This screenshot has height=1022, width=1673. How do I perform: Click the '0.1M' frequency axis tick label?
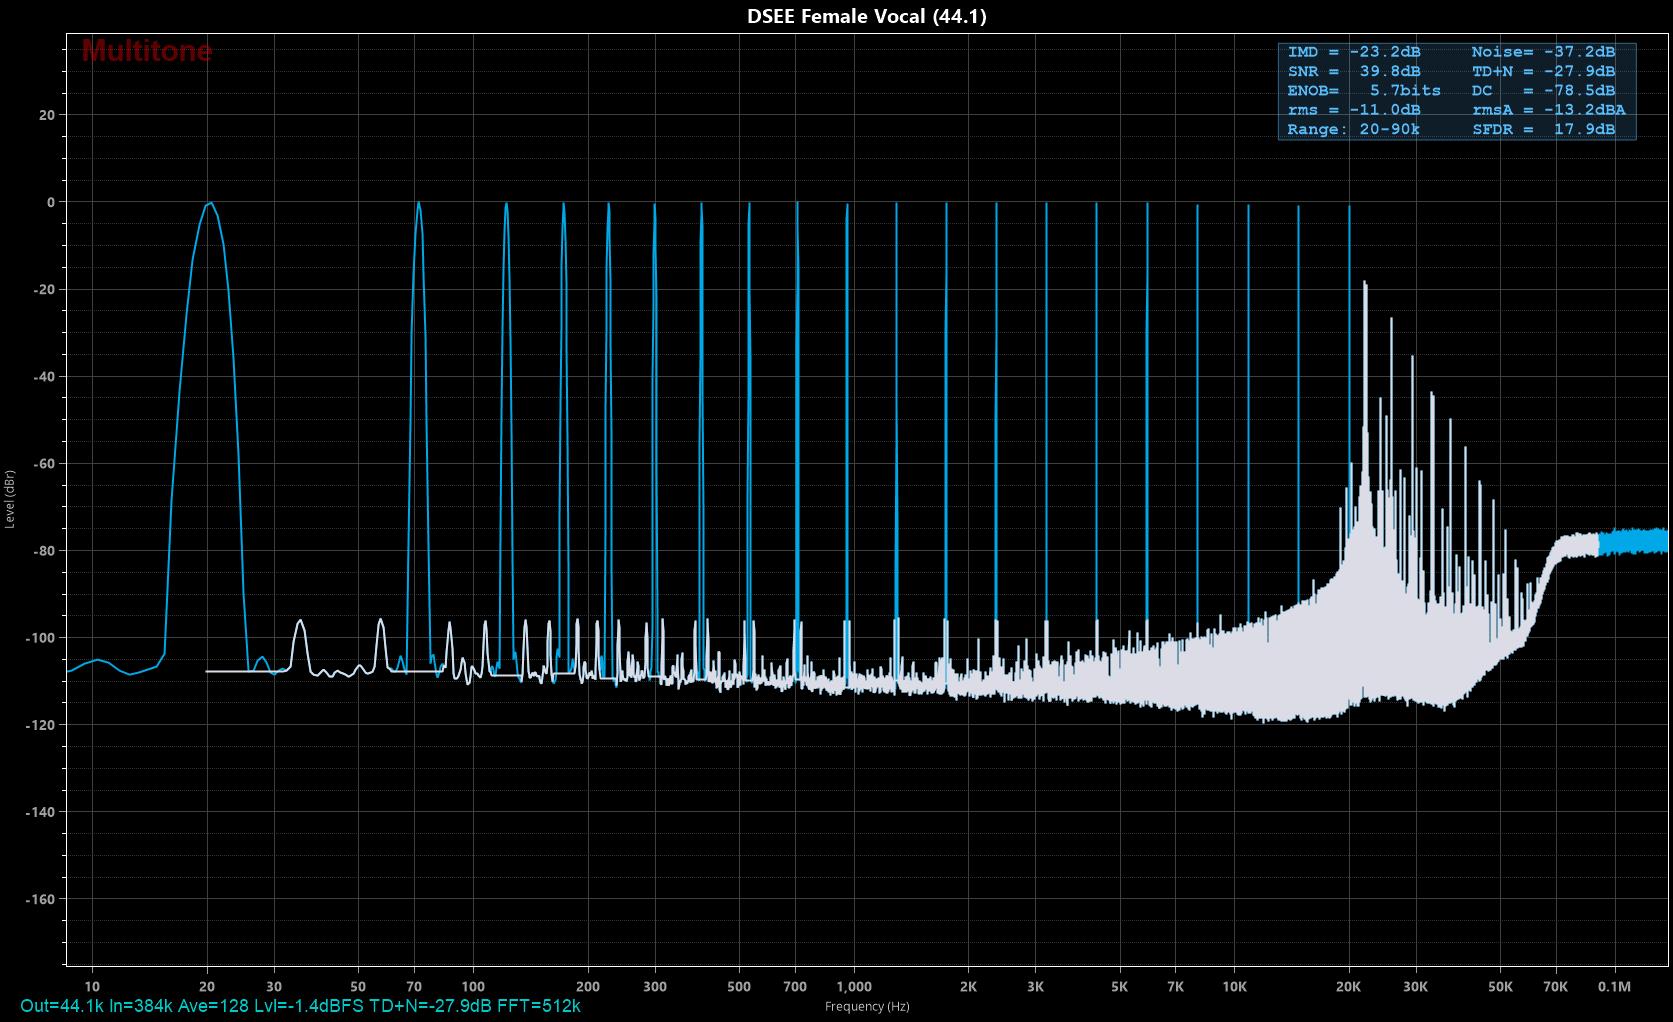[x=1614, y=987]
